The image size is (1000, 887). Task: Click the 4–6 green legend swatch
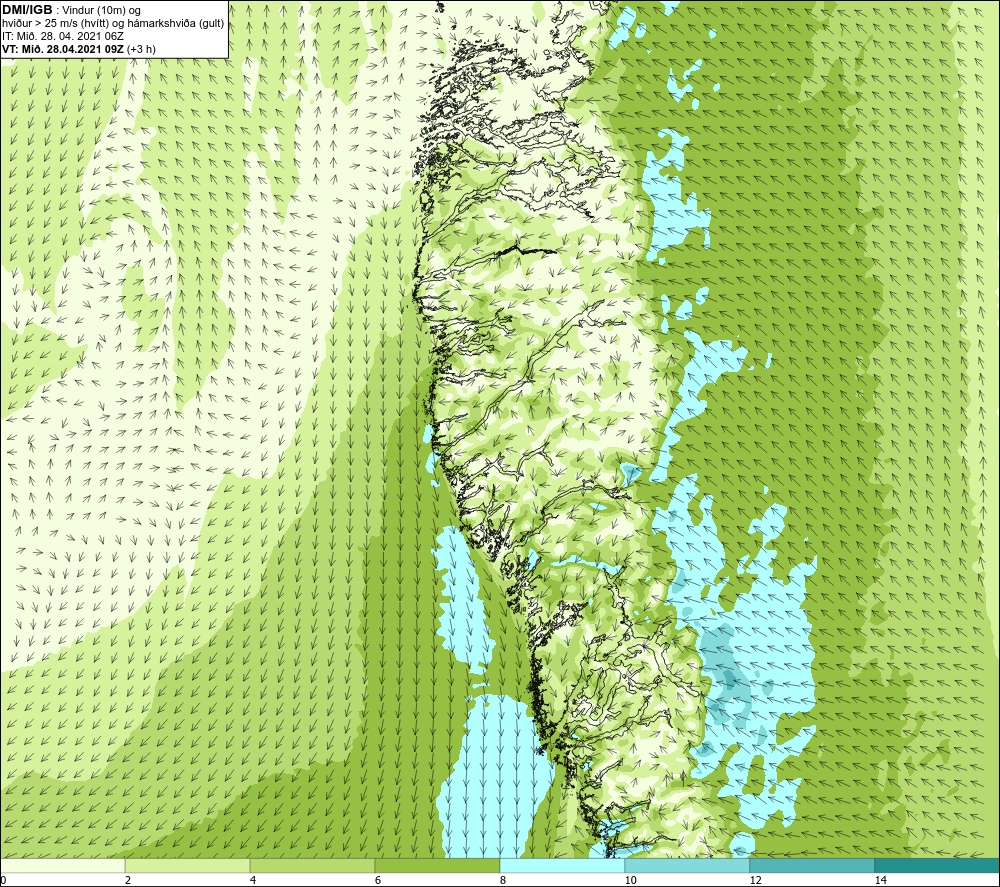pos(312,865)
